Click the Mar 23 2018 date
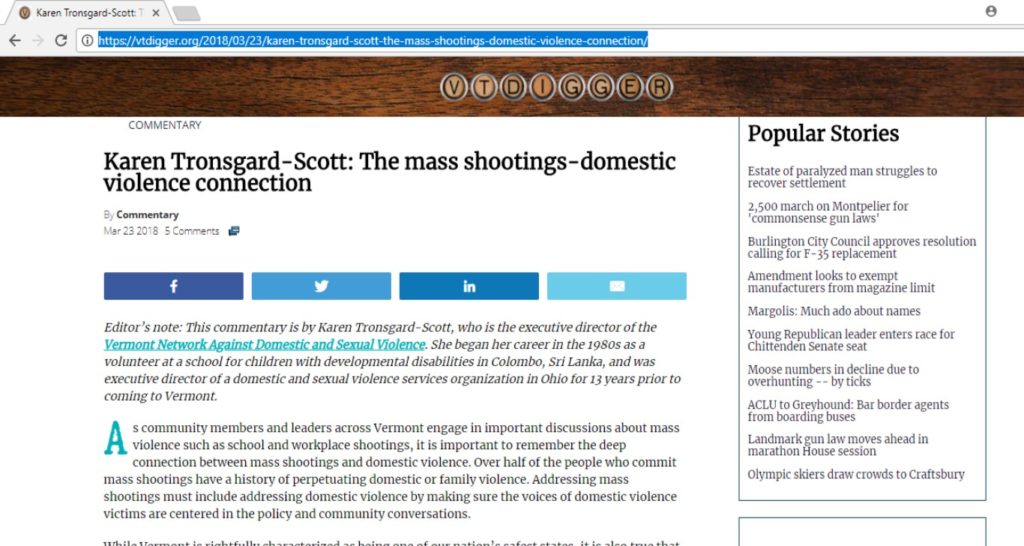Screen dimensions: 1024x546 point(131,231)
